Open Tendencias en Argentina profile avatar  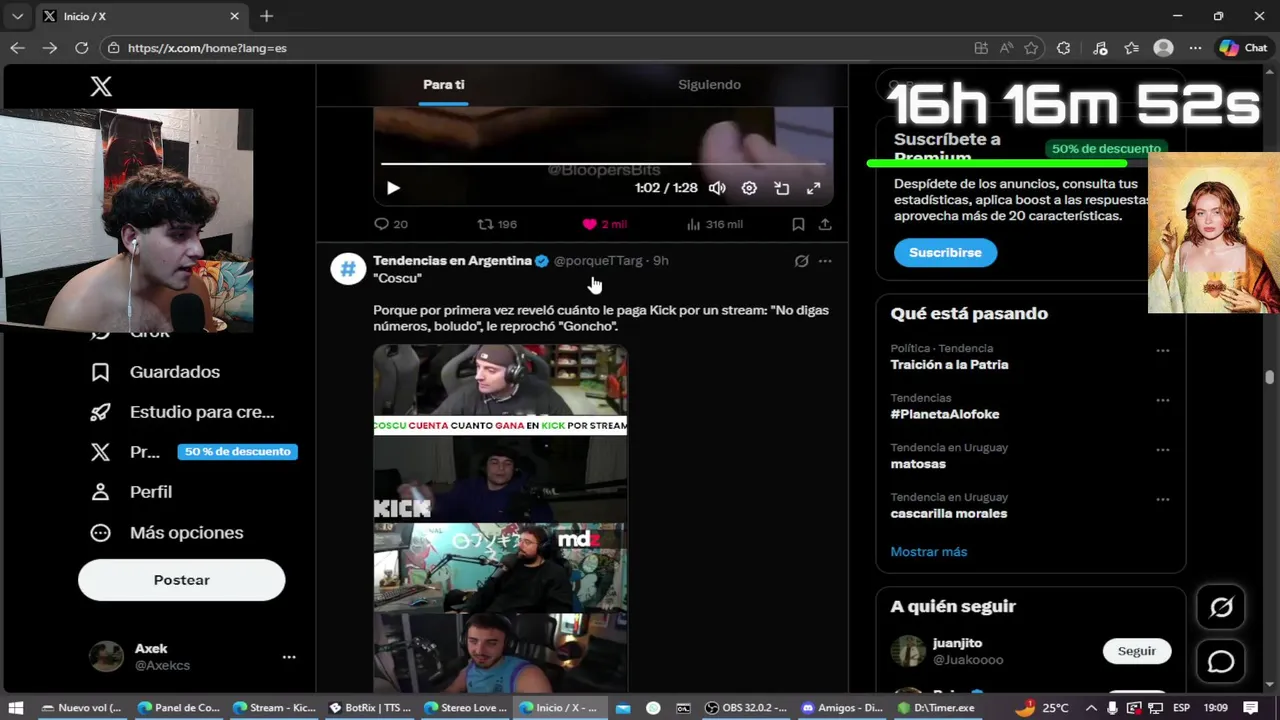(x=348, y=268)
